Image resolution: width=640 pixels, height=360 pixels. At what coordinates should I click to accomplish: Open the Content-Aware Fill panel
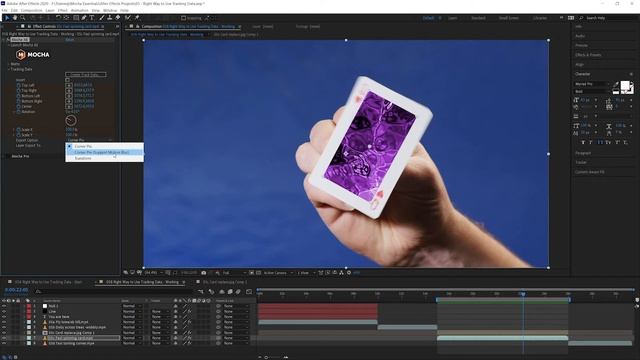click(589, 172)
